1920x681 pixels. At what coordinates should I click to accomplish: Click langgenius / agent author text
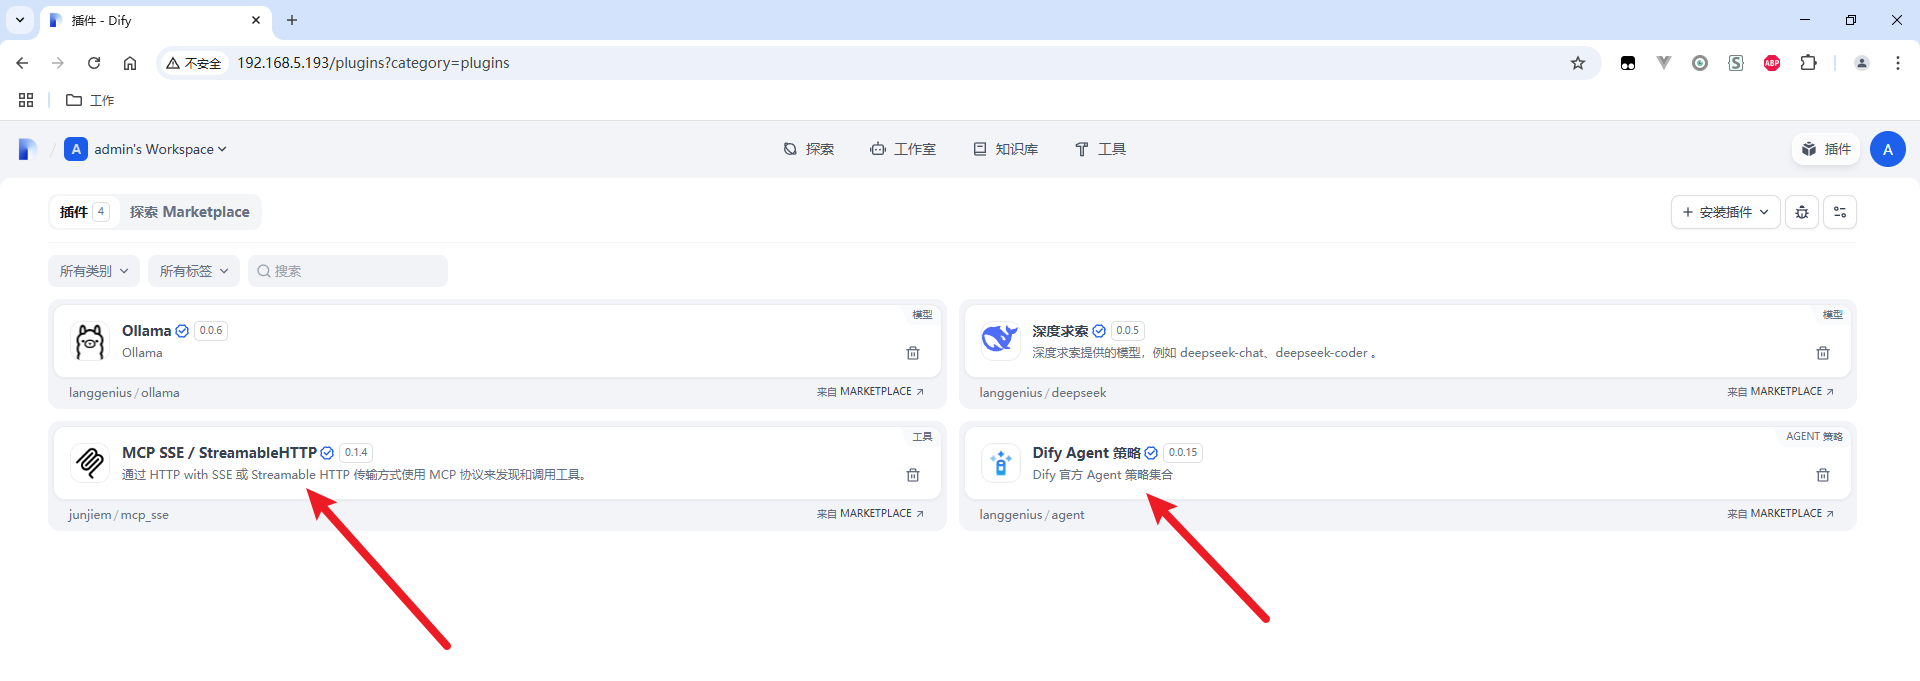point(1032,515)
